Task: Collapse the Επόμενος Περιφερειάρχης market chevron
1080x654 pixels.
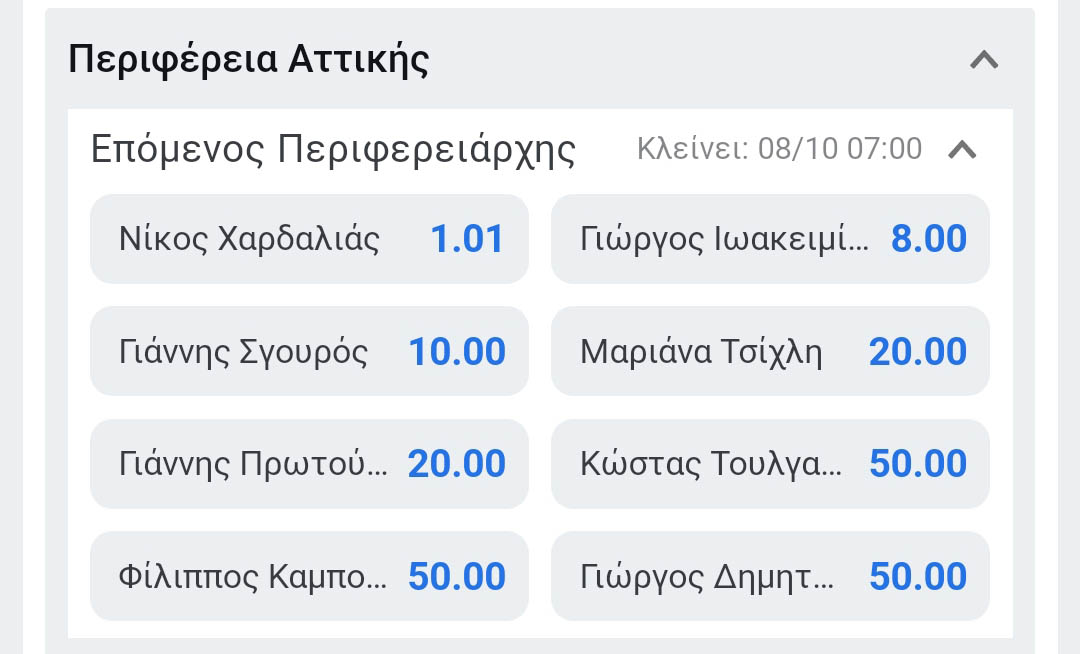Action: coord(962,150)
